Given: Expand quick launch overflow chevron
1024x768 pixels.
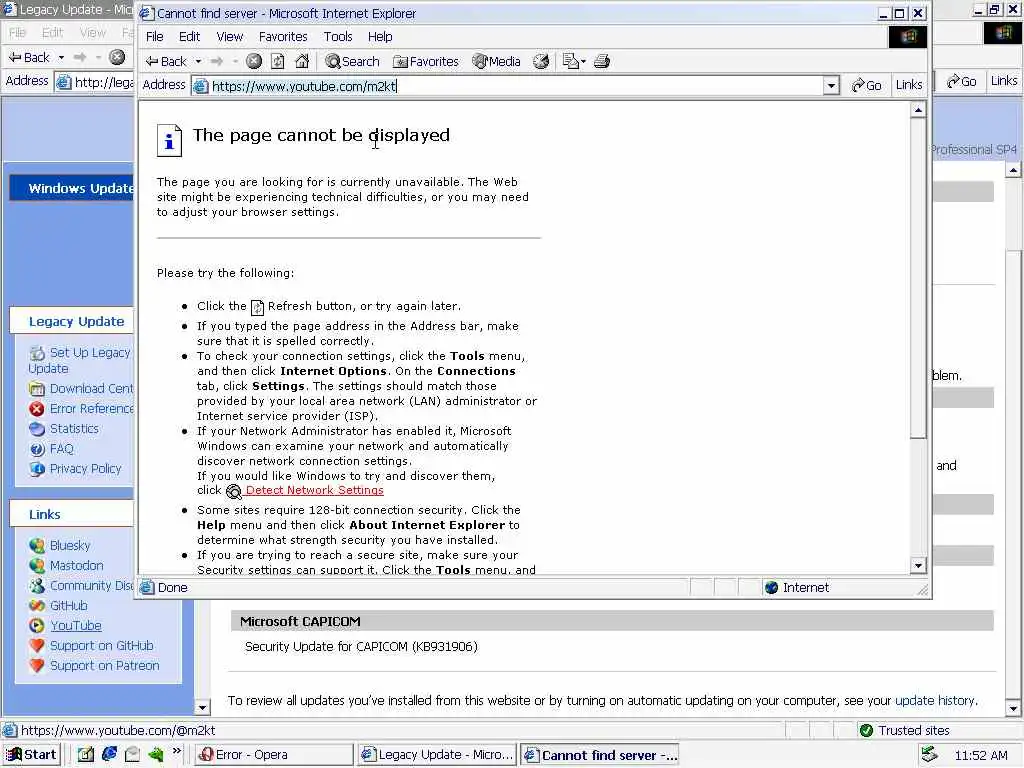Looking at the screenshot, I should (x=176, y=752).
